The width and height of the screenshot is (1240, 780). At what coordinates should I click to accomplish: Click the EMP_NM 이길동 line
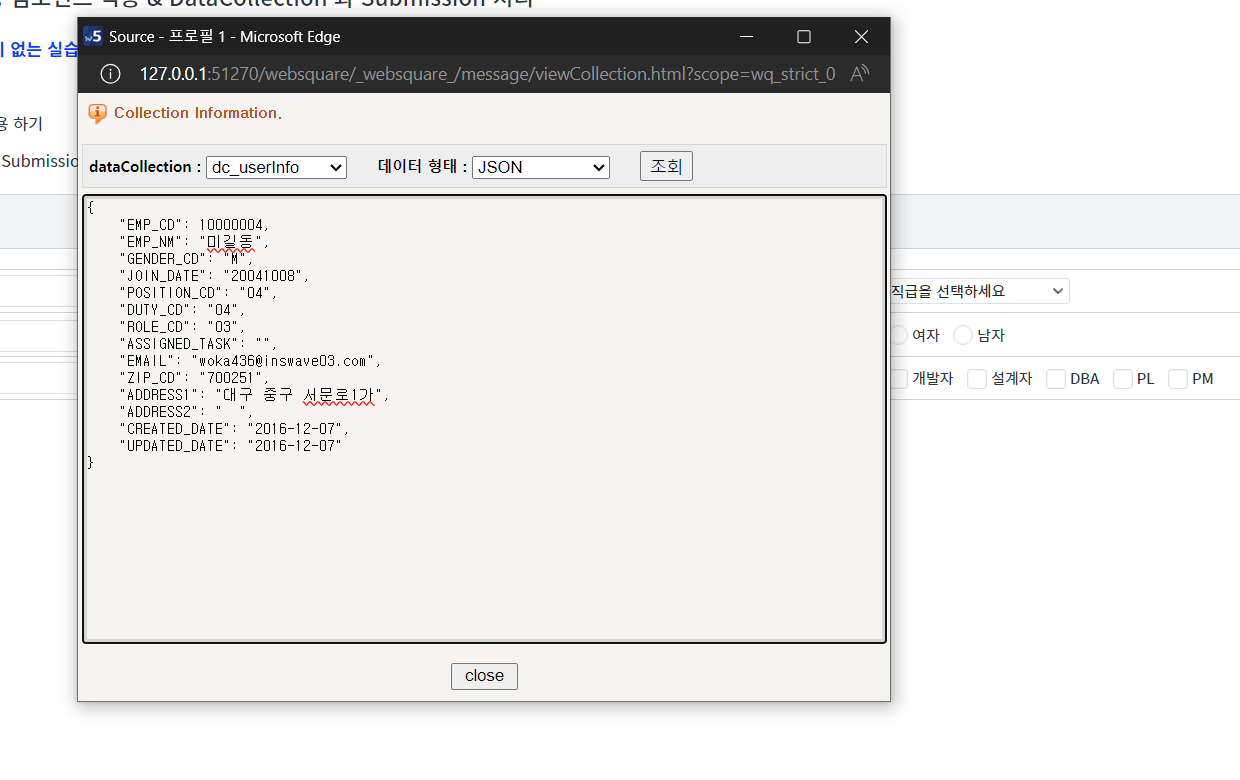[x=194, y=242]
